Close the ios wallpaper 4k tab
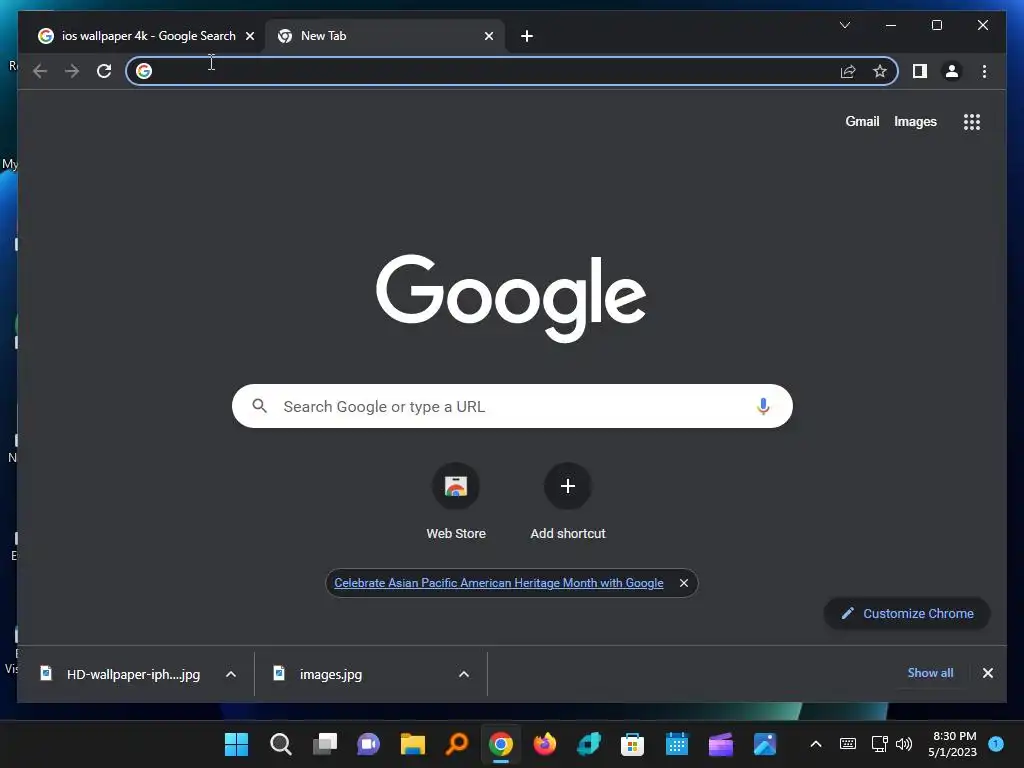Screen dimensions: 1024x768 [x=249, y=36]
